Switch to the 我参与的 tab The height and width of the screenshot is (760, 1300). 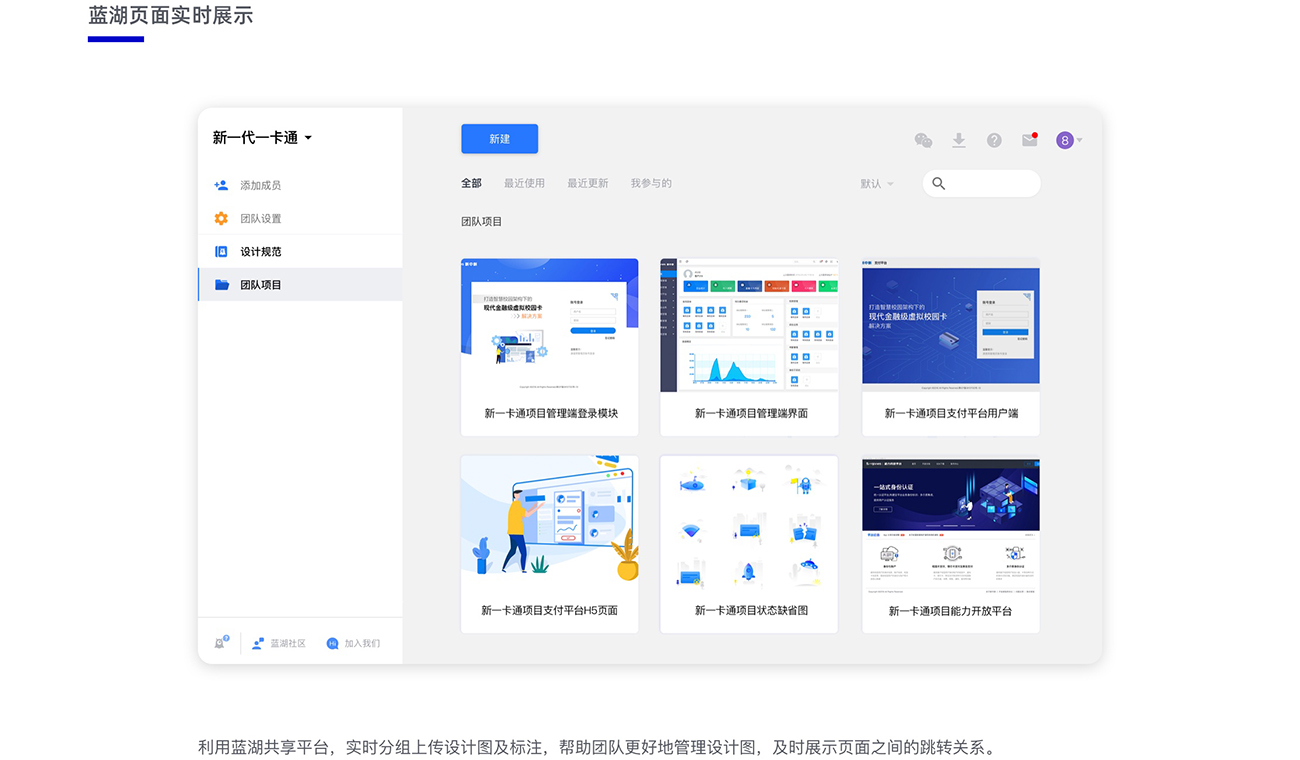pyautogui.click(x=651, y=183)
